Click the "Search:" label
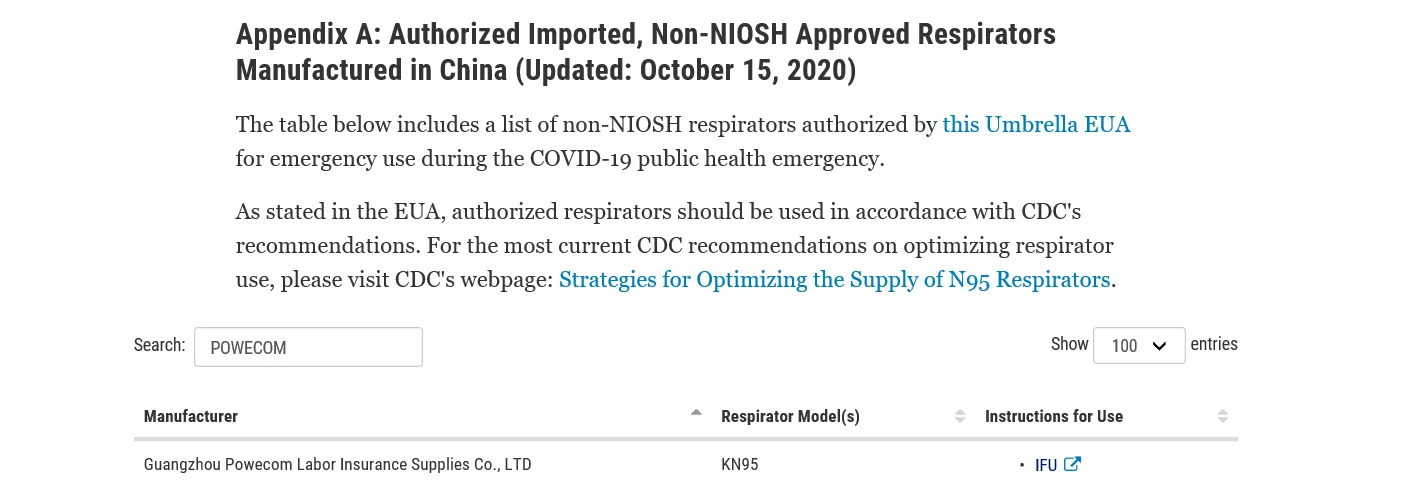This screenshot has width=1422, height=502. [159, 345]
